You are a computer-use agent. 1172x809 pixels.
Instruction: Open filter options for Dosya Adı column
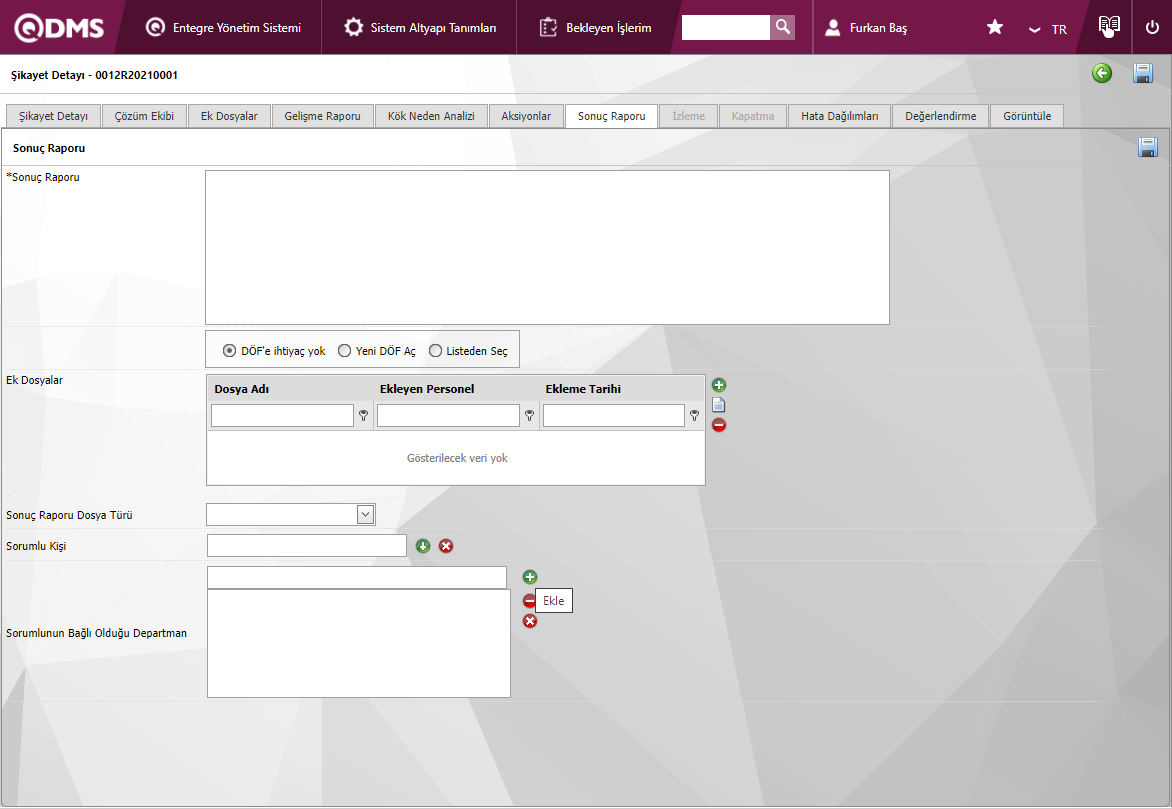363,415
